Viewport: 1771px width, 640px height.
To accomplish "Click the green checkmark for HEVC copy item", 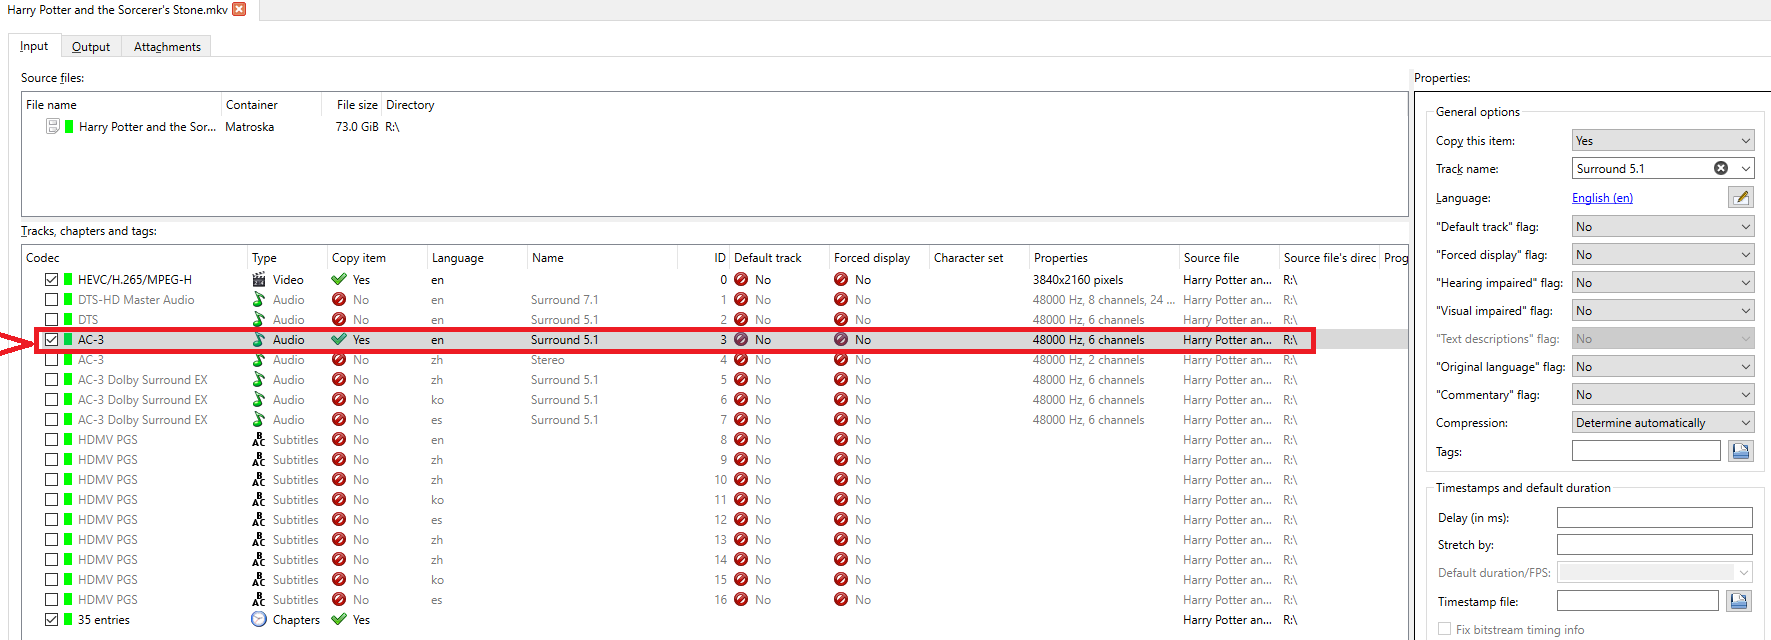I will coord(339,280).
